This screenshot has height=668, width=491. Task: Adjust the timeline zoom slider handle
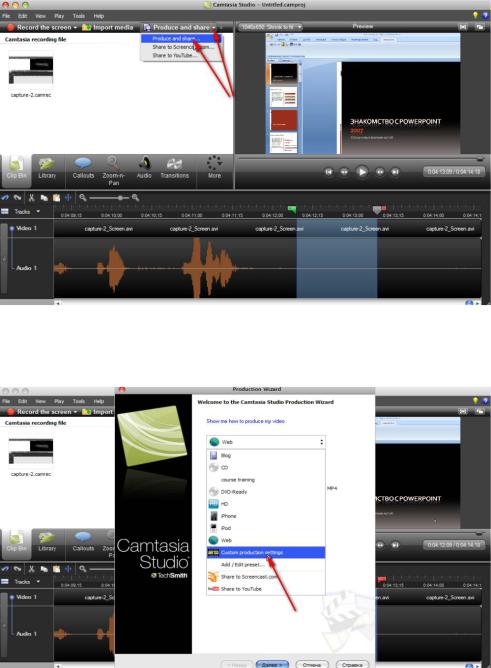point(121,198)
